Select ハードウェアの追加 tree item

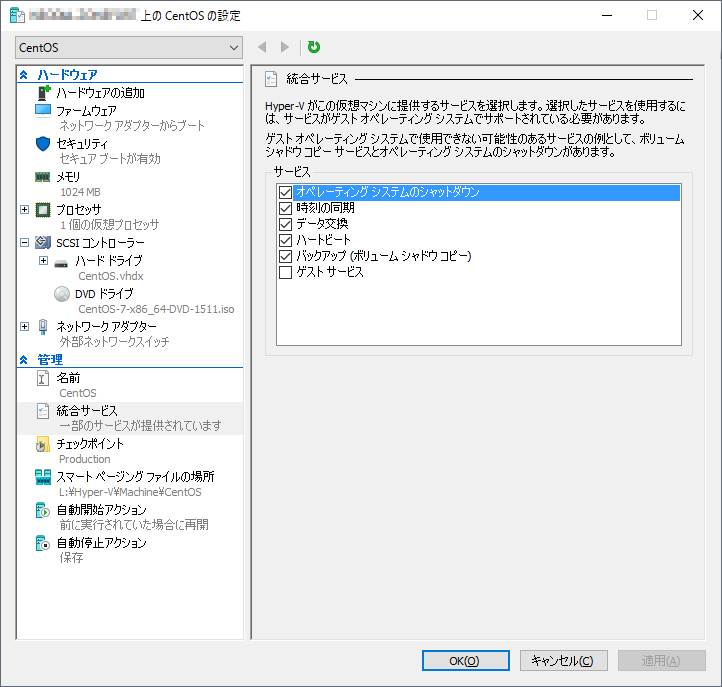(100, 93)
